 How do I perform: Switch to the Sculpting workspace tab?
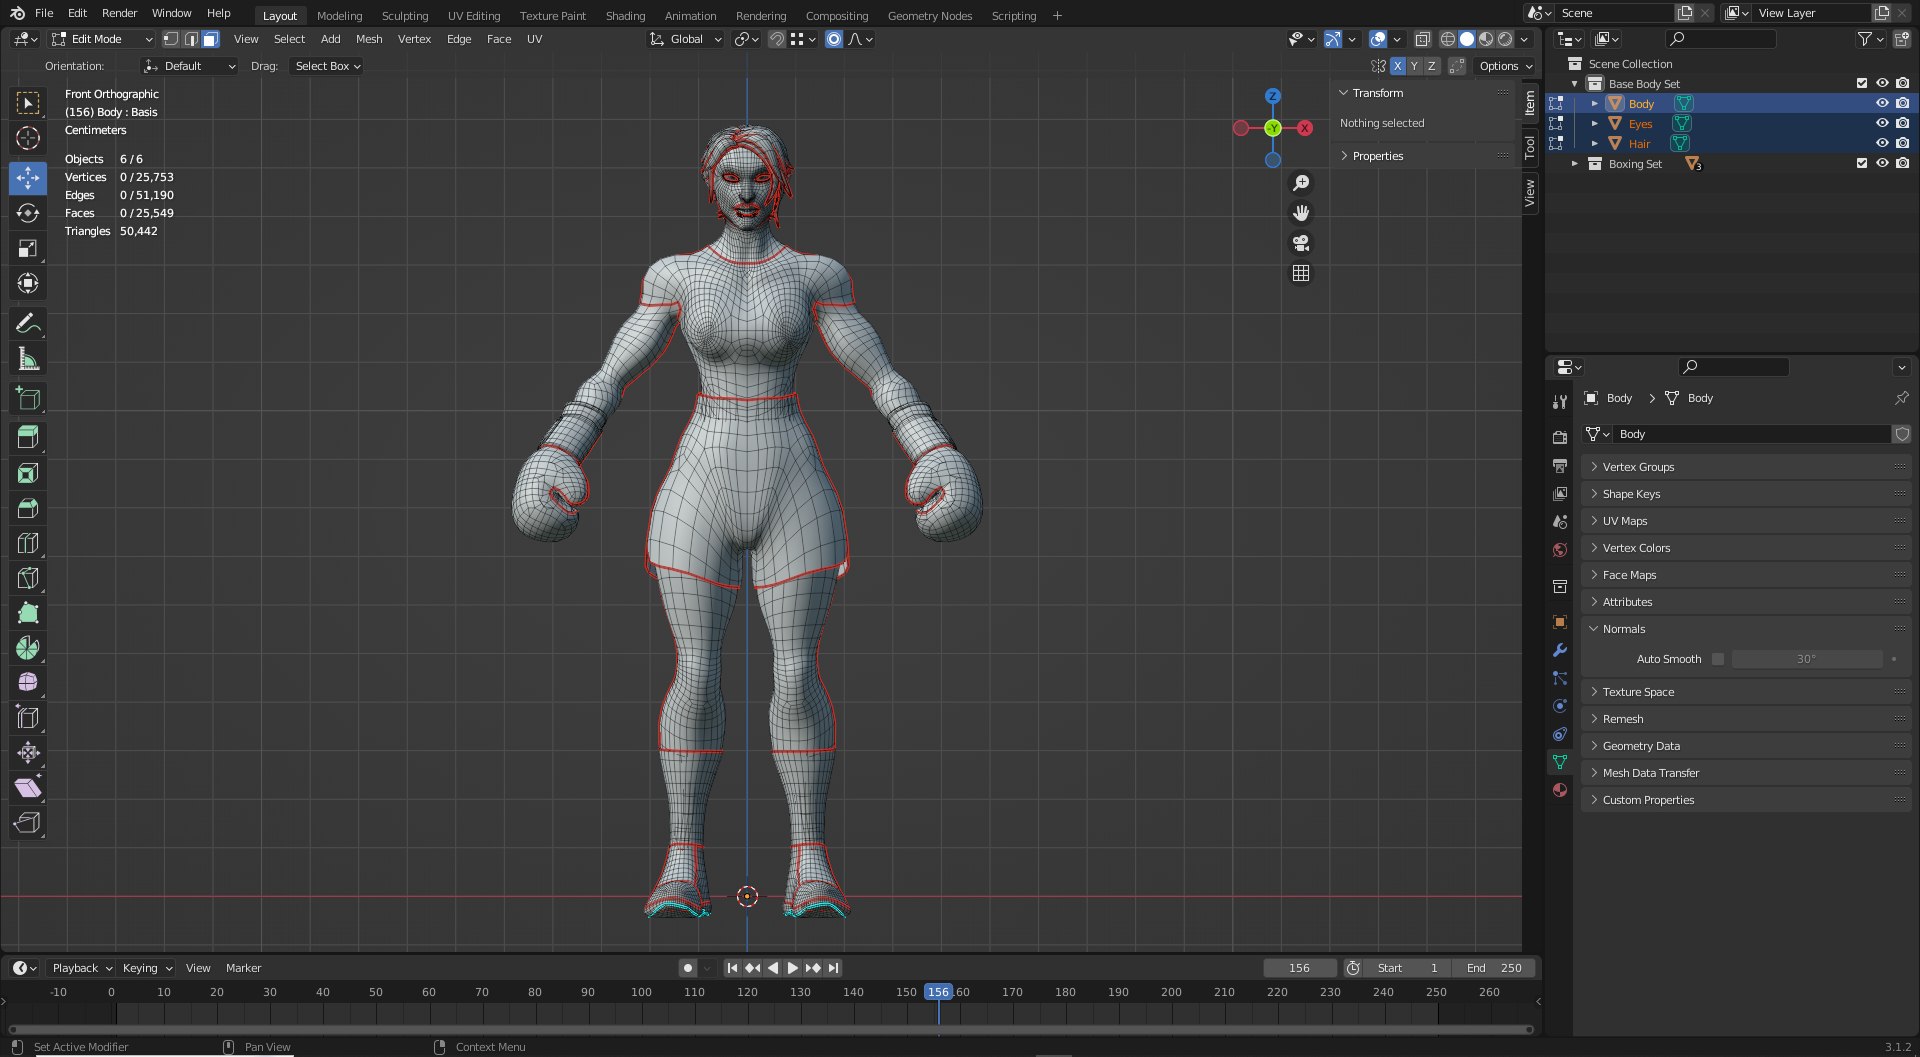tap(405, 15)
